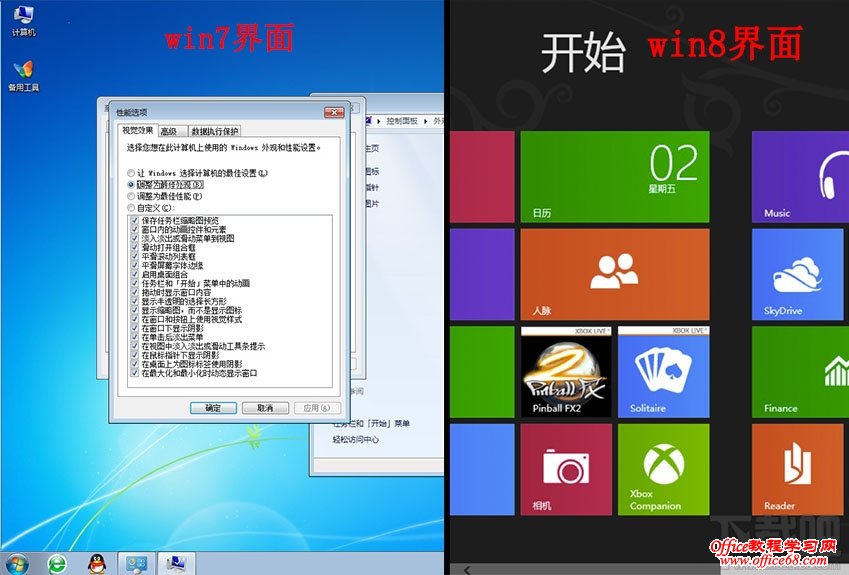Open the 相机 camera tile
849x575 pixels.
pos(566,469)
